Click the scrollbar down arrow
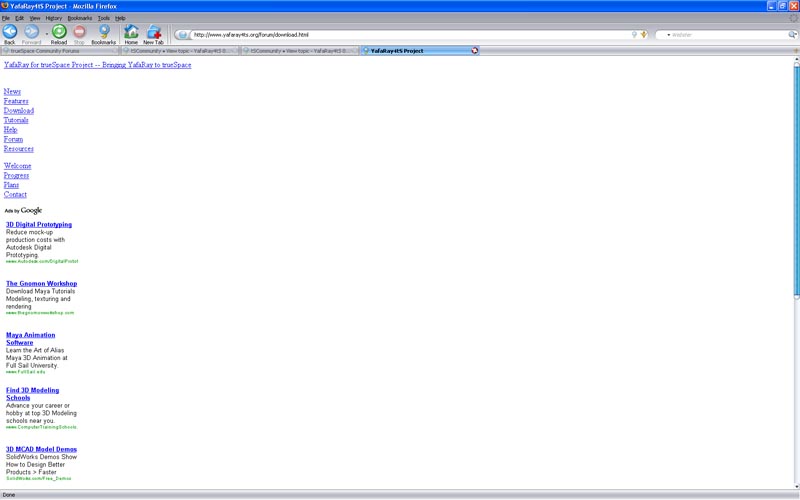This screenshot has width=800, height=500. click(x=796, y=486)
